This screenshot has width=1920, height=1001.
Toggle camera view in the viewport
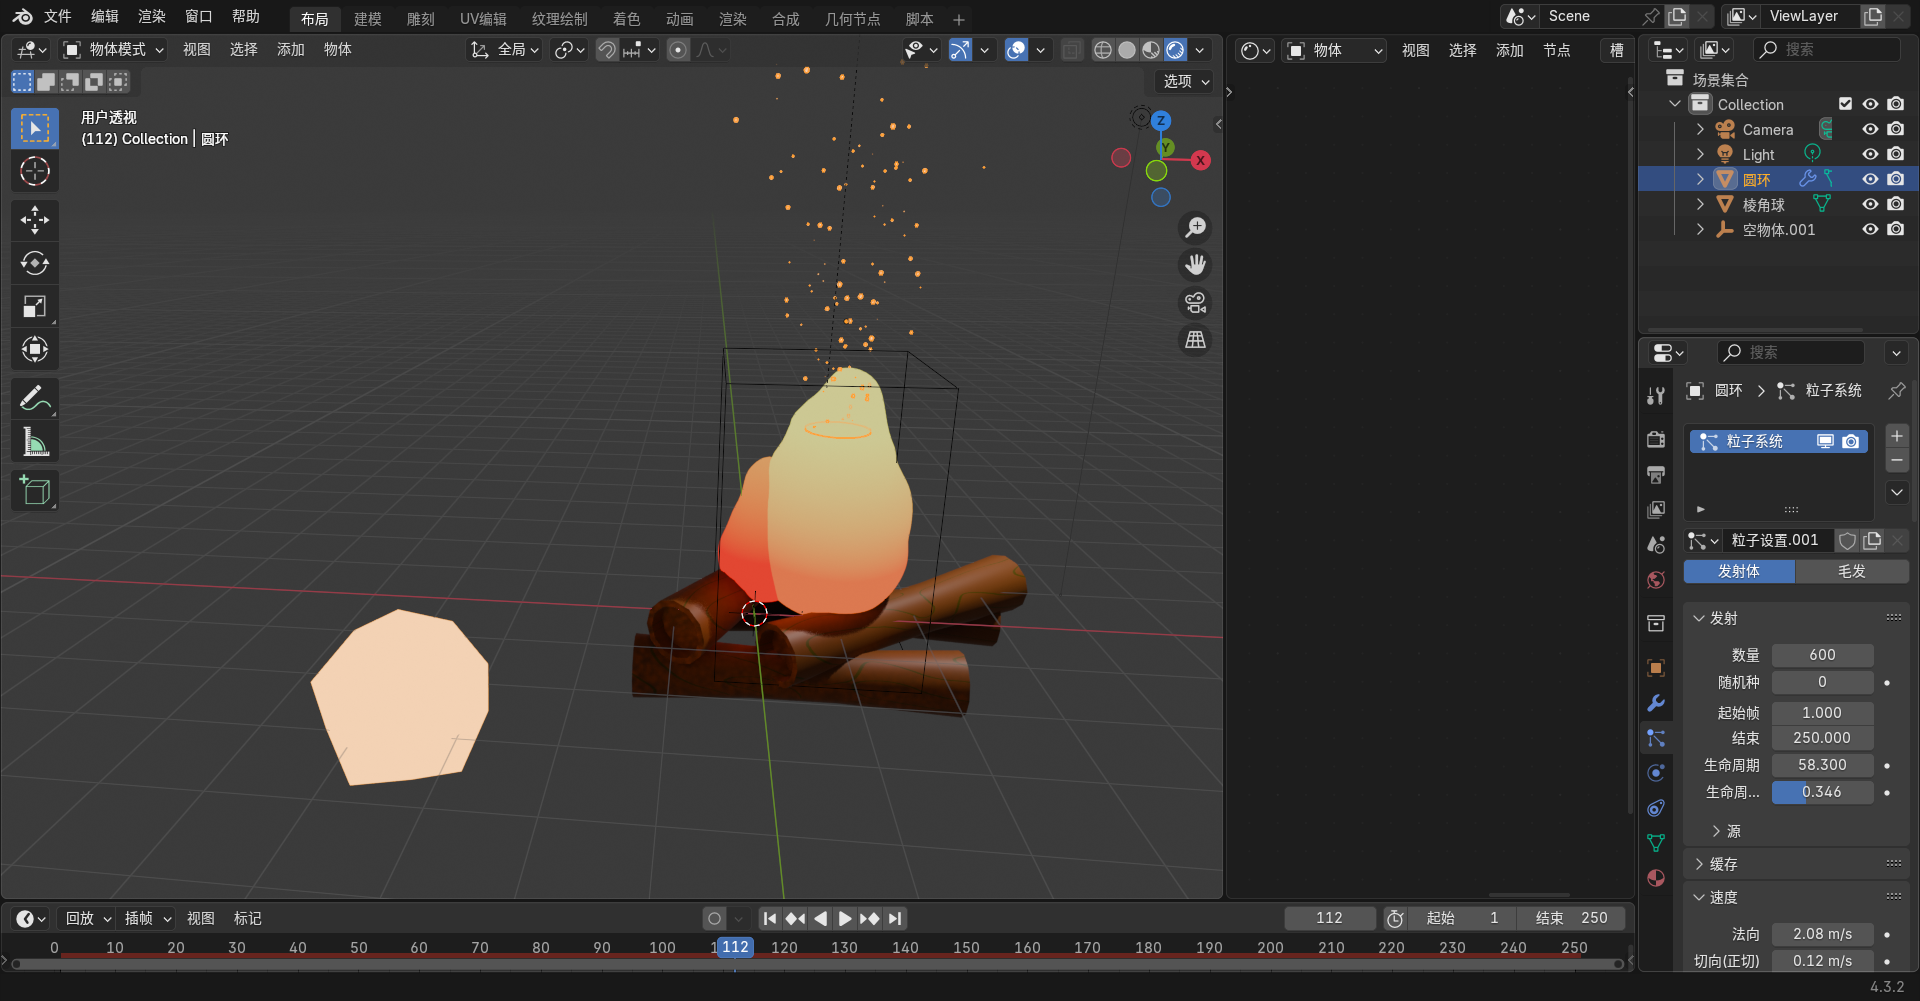1195,302
